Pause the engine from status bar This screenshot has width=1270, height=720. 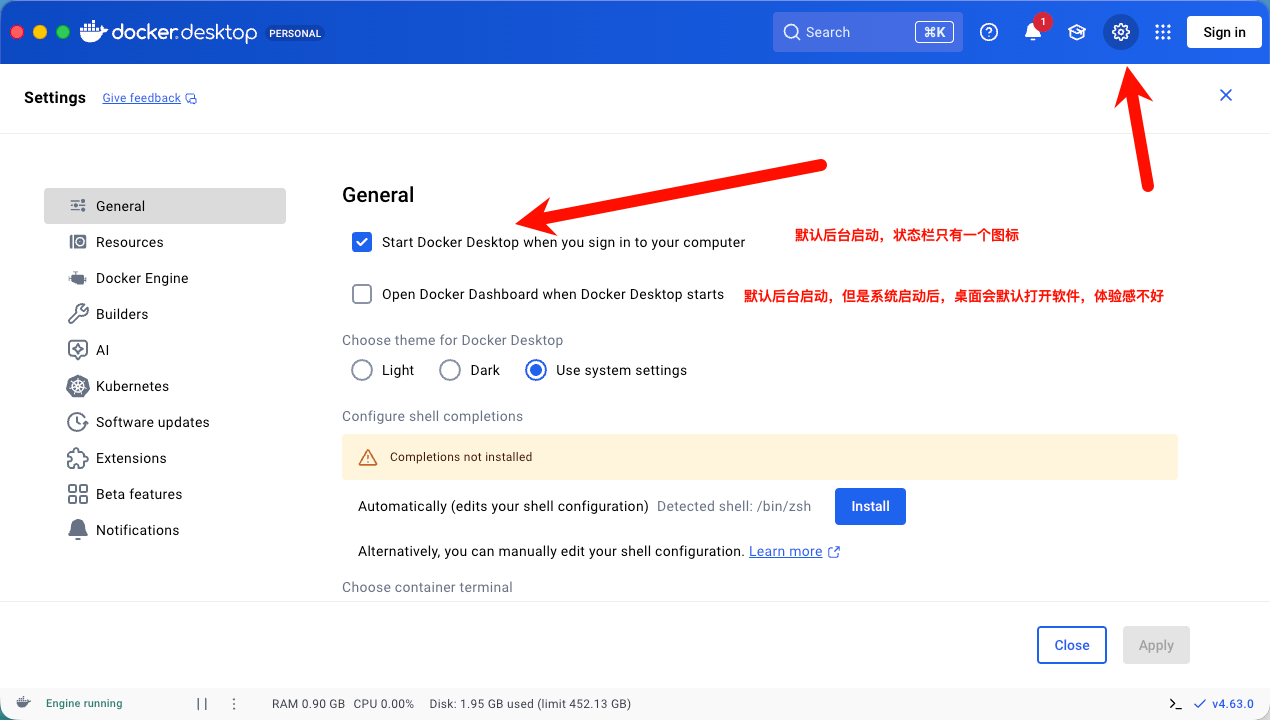202,704
